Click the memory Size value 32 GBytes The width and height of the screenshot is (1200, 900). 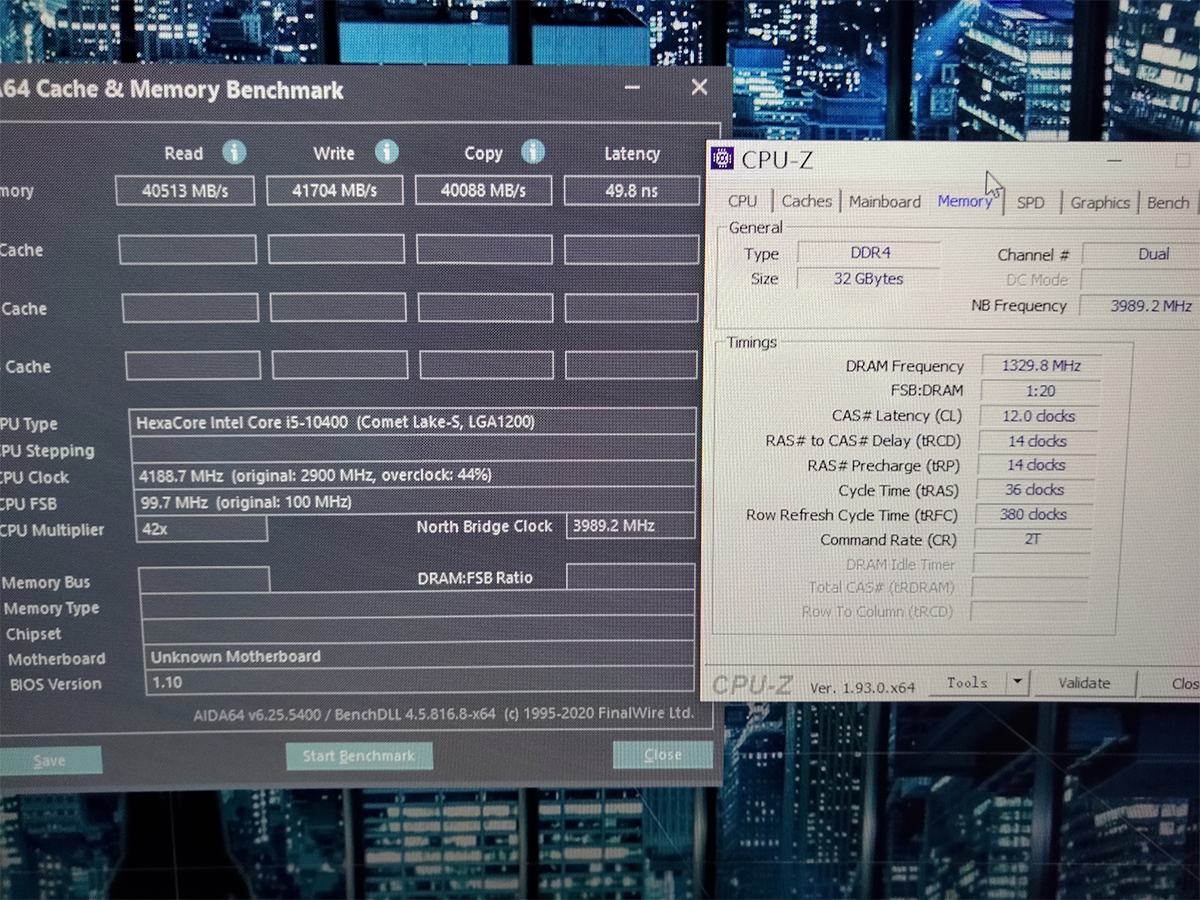868,279
